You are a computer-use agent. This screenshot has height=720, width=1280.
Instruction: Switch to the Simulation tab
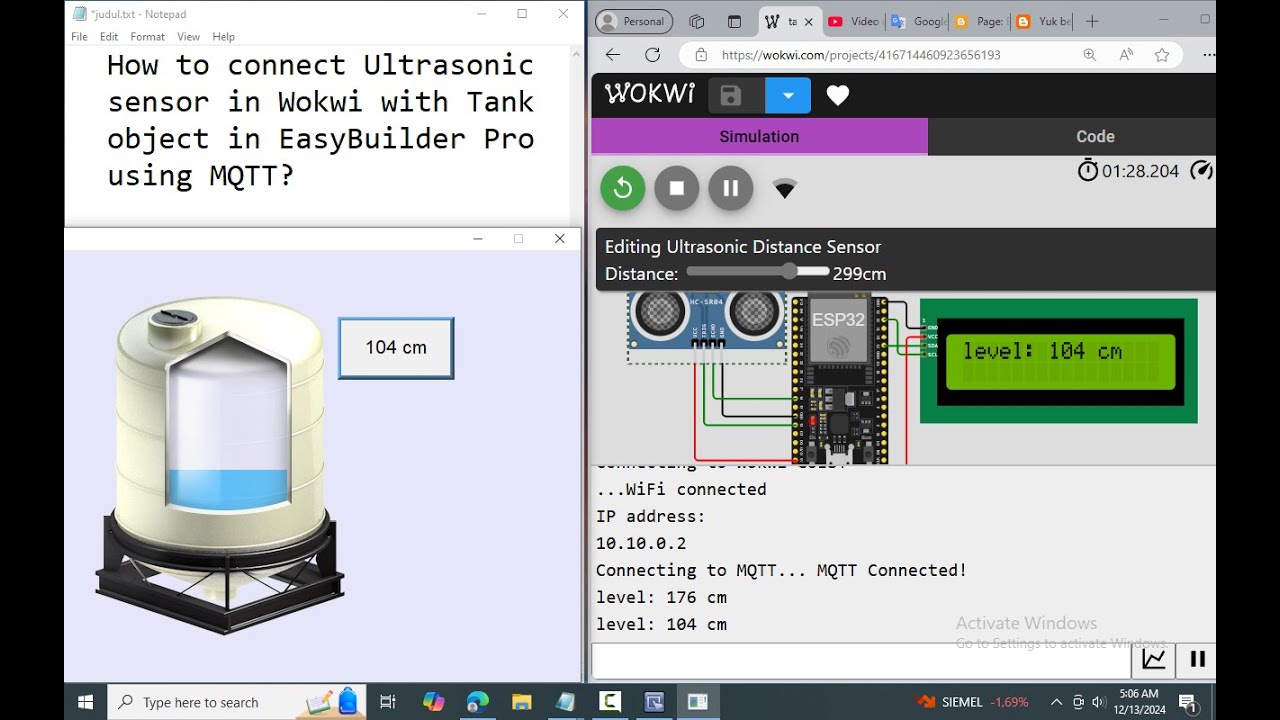[759, 136]
